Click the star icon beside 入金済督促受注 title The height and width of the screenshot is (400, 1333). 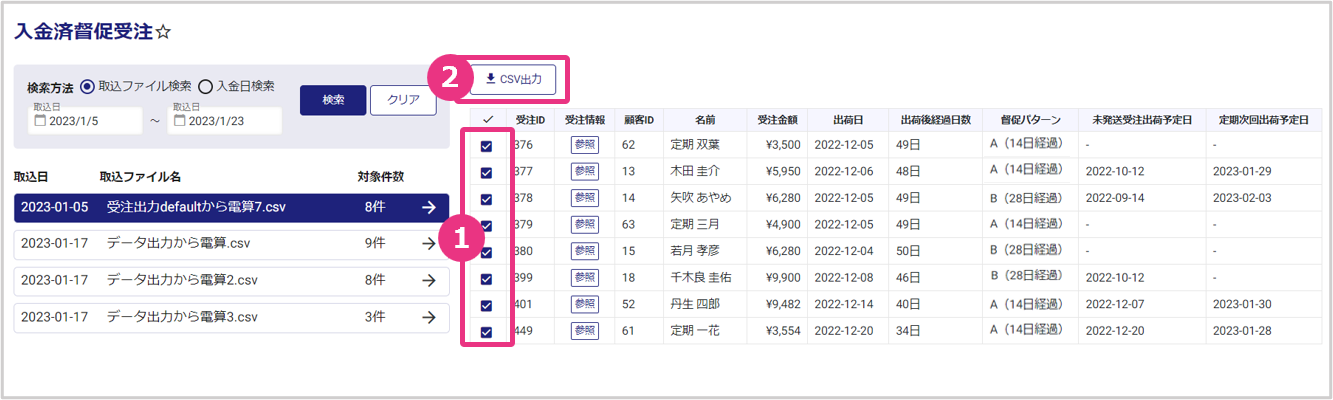(x=163, y=32)
